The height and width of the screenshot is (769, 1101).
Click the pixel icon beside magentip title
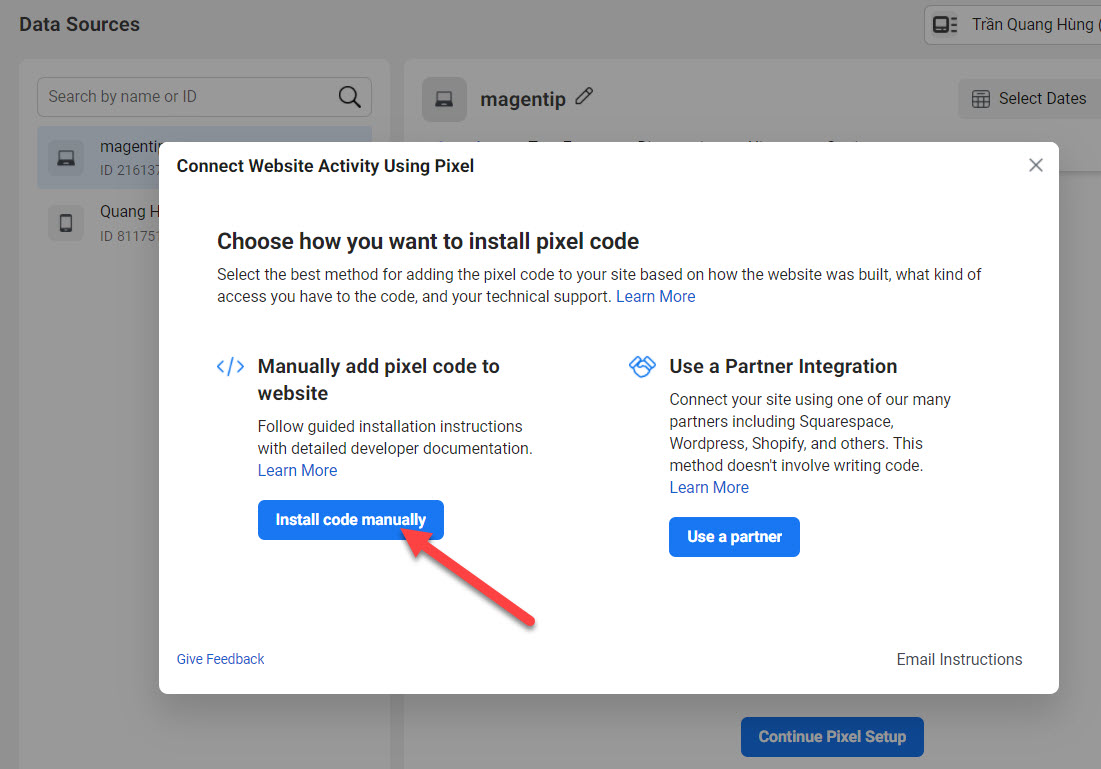(443, 98)
